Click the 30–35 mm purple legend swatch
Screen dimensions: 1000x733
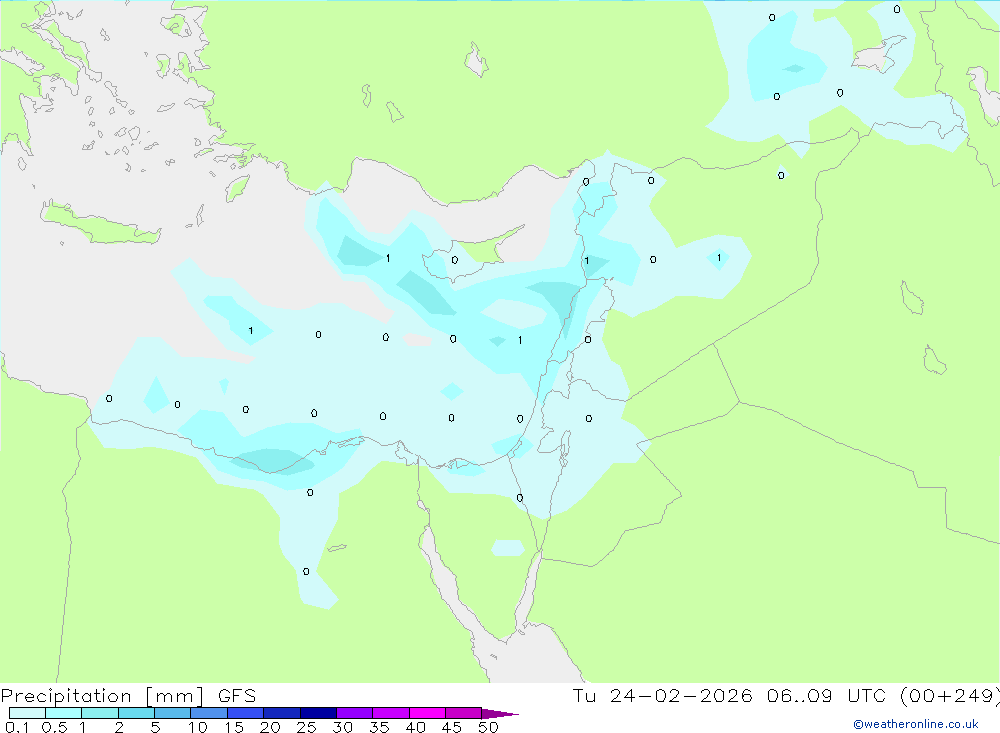pos(355,713)
